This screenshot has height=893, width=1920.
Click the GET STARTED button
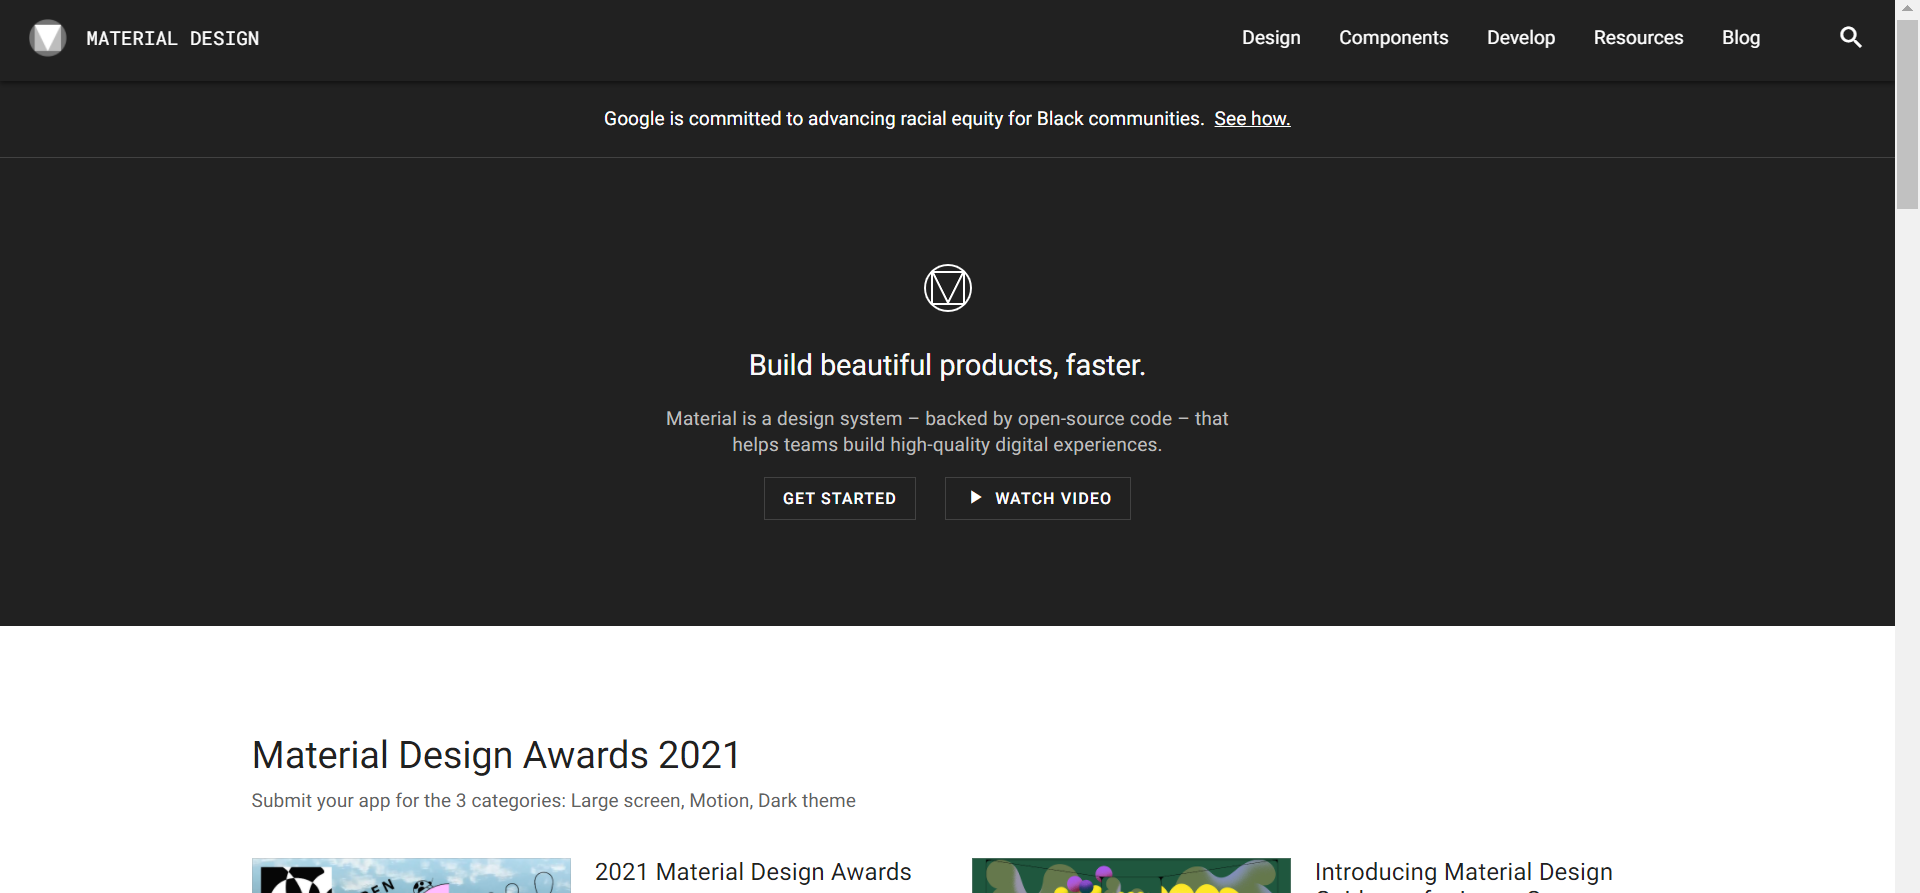pyautogui.click(x=839, y=498)
